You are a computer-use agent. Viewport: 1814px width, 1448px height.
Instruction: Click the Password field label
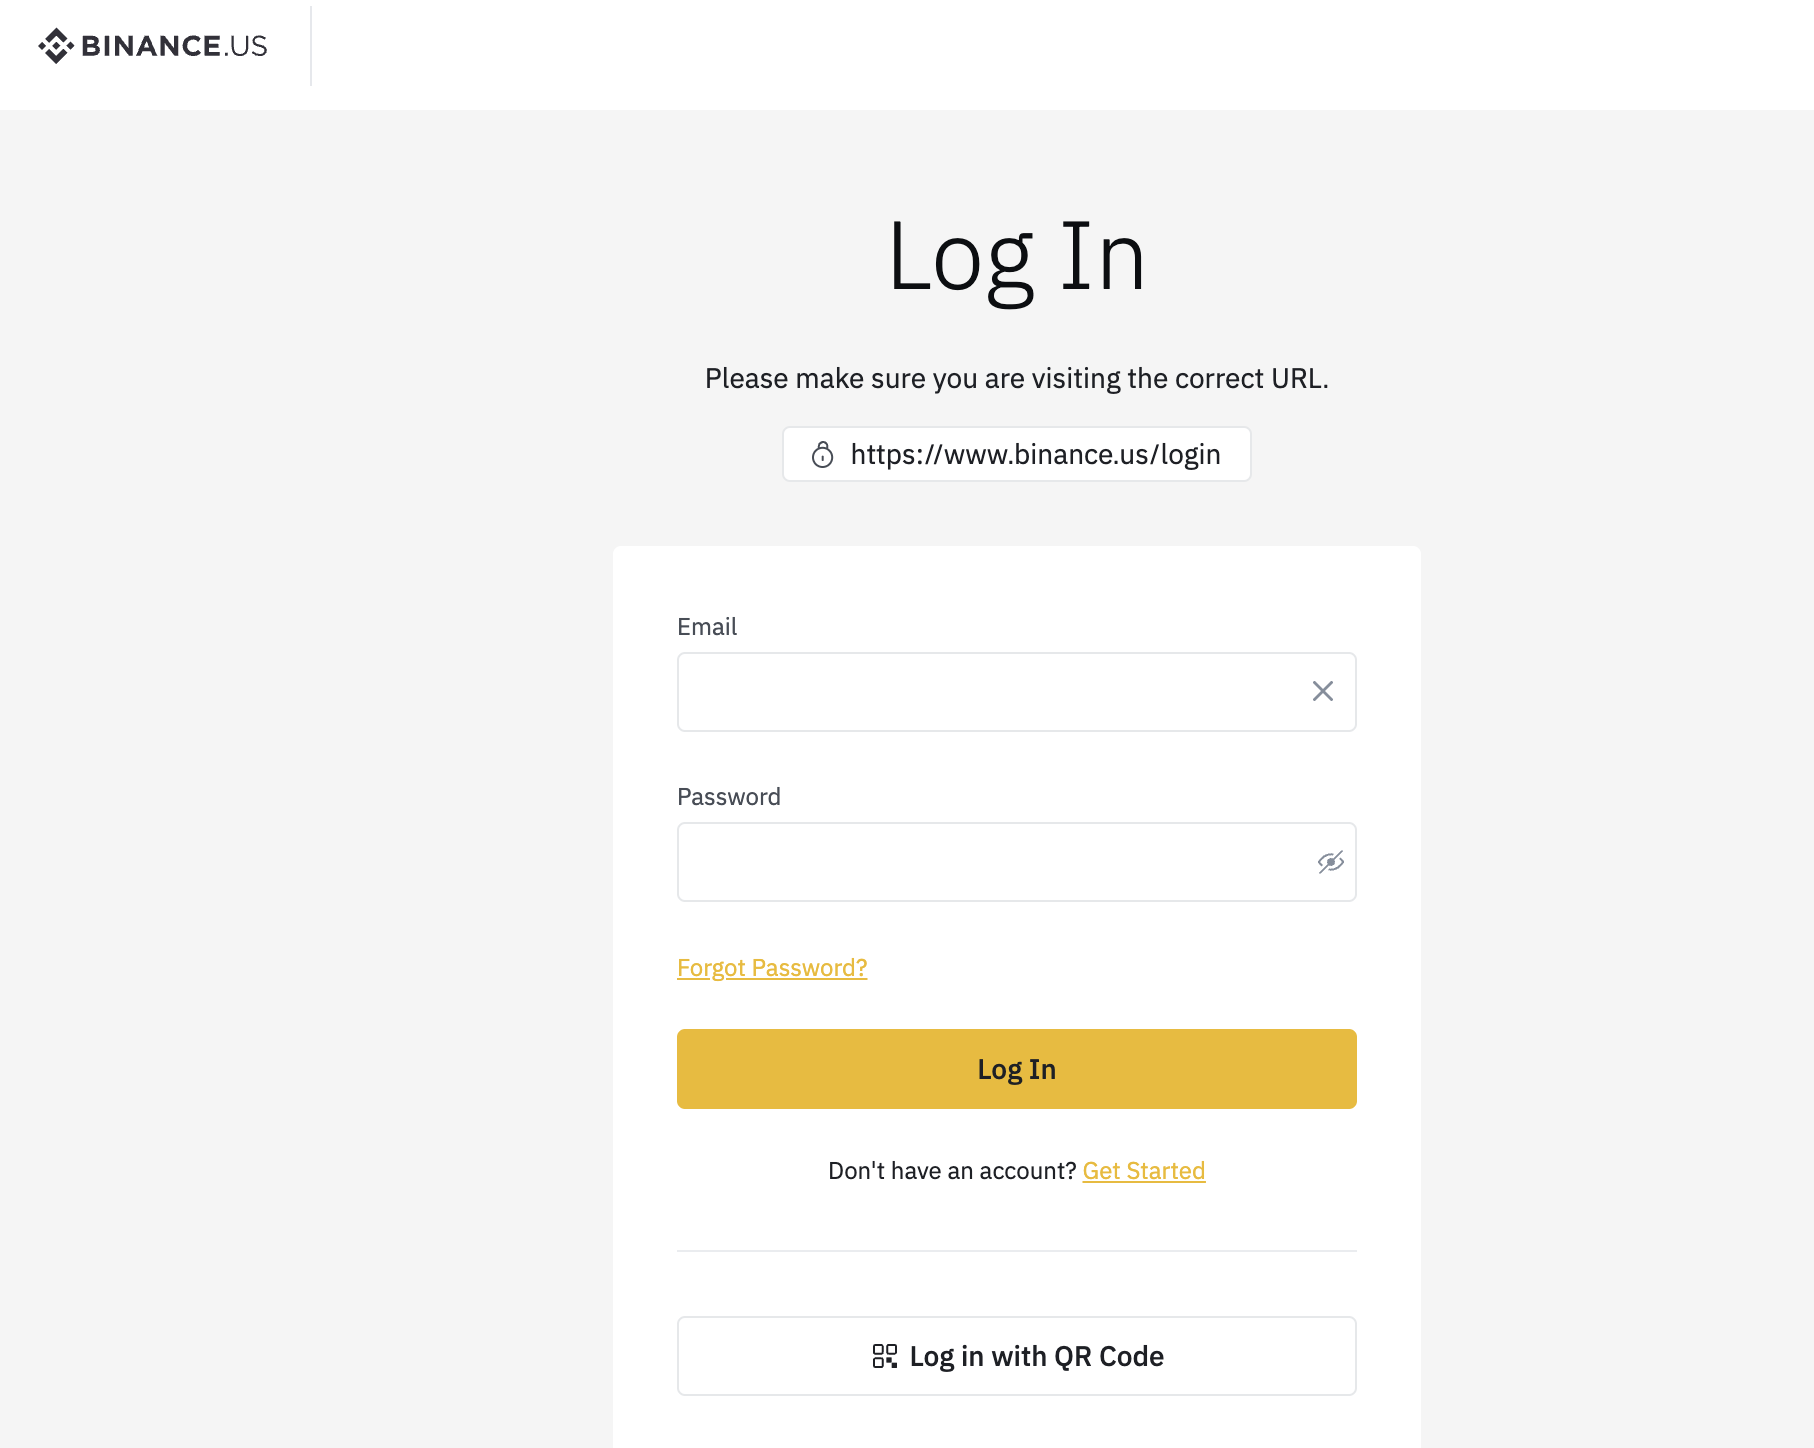(728, 797)
